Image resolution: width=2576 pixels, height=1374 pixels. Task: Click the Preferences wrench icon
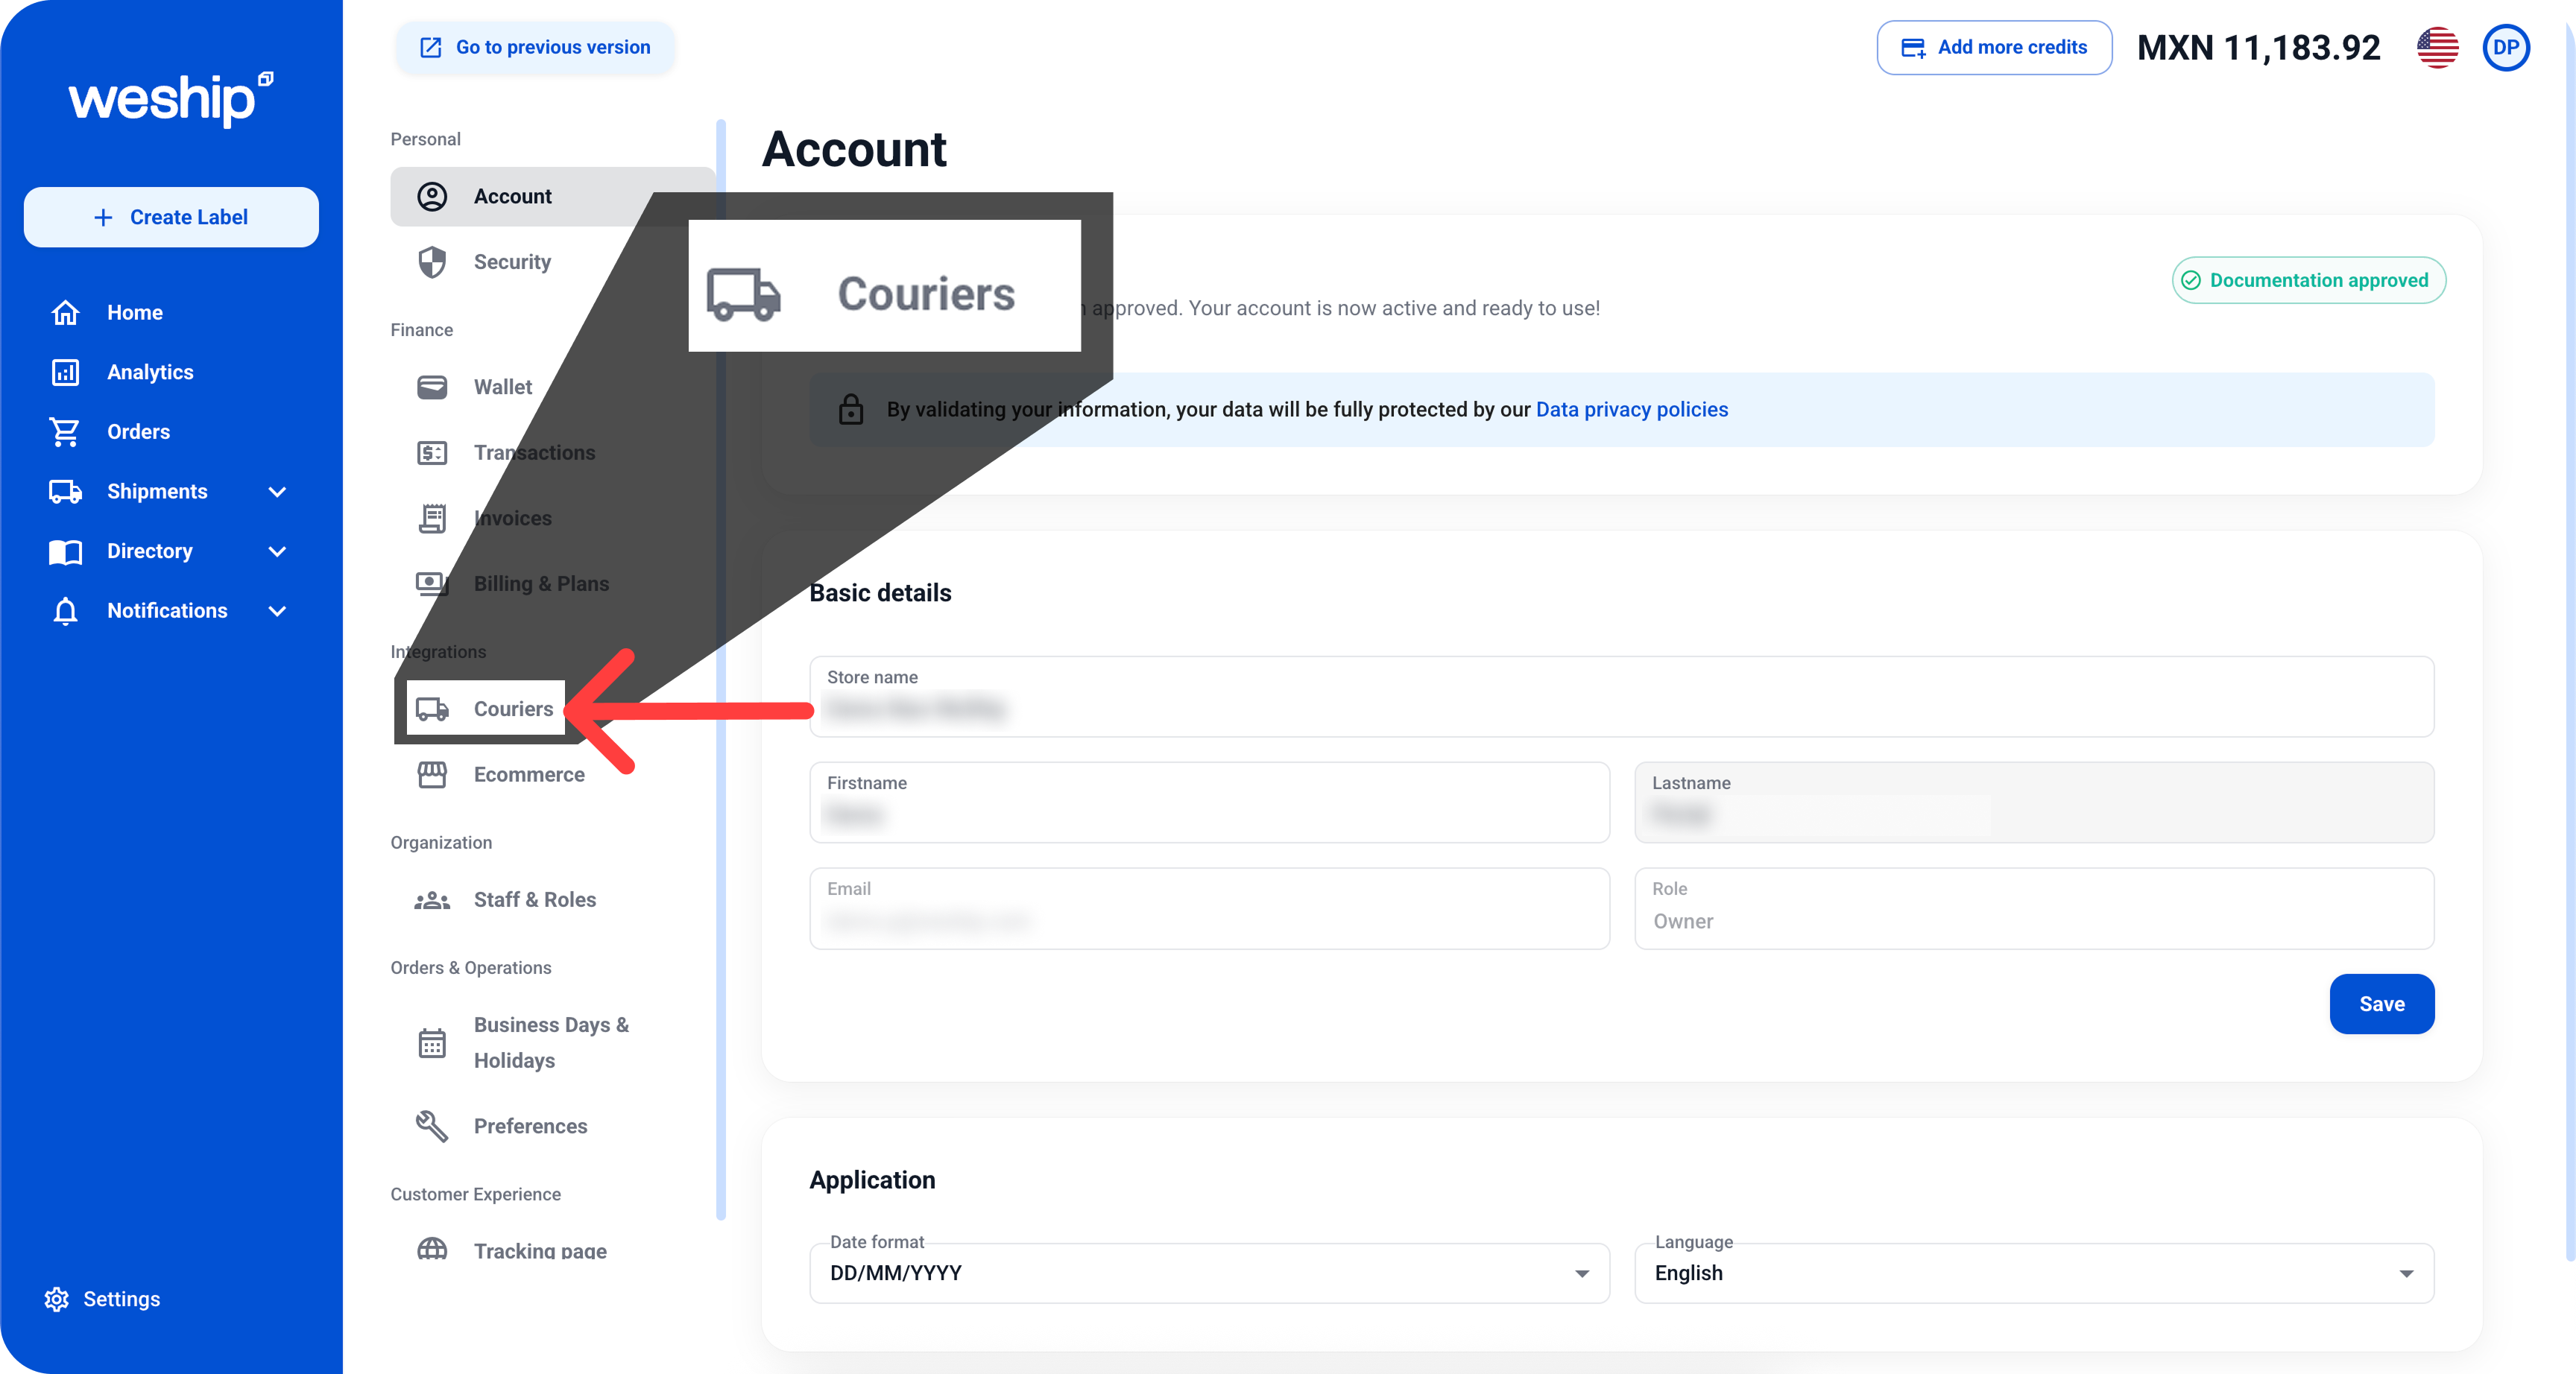432,1126
